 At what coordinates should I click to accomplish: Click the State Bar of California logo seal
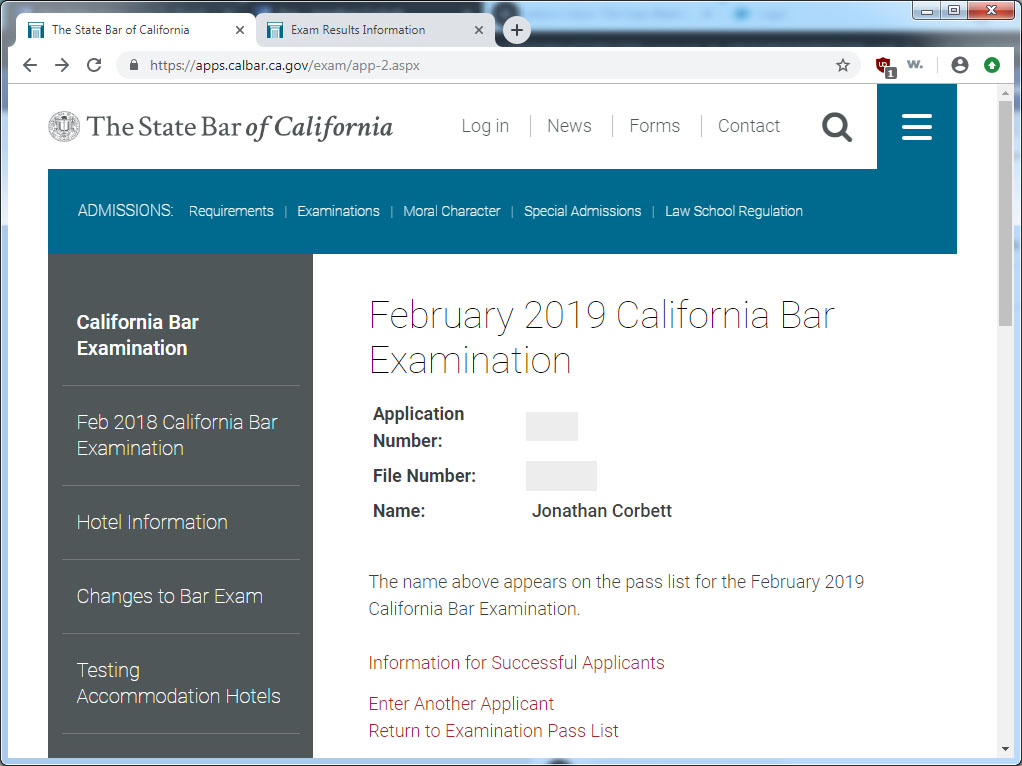point(63,126)
